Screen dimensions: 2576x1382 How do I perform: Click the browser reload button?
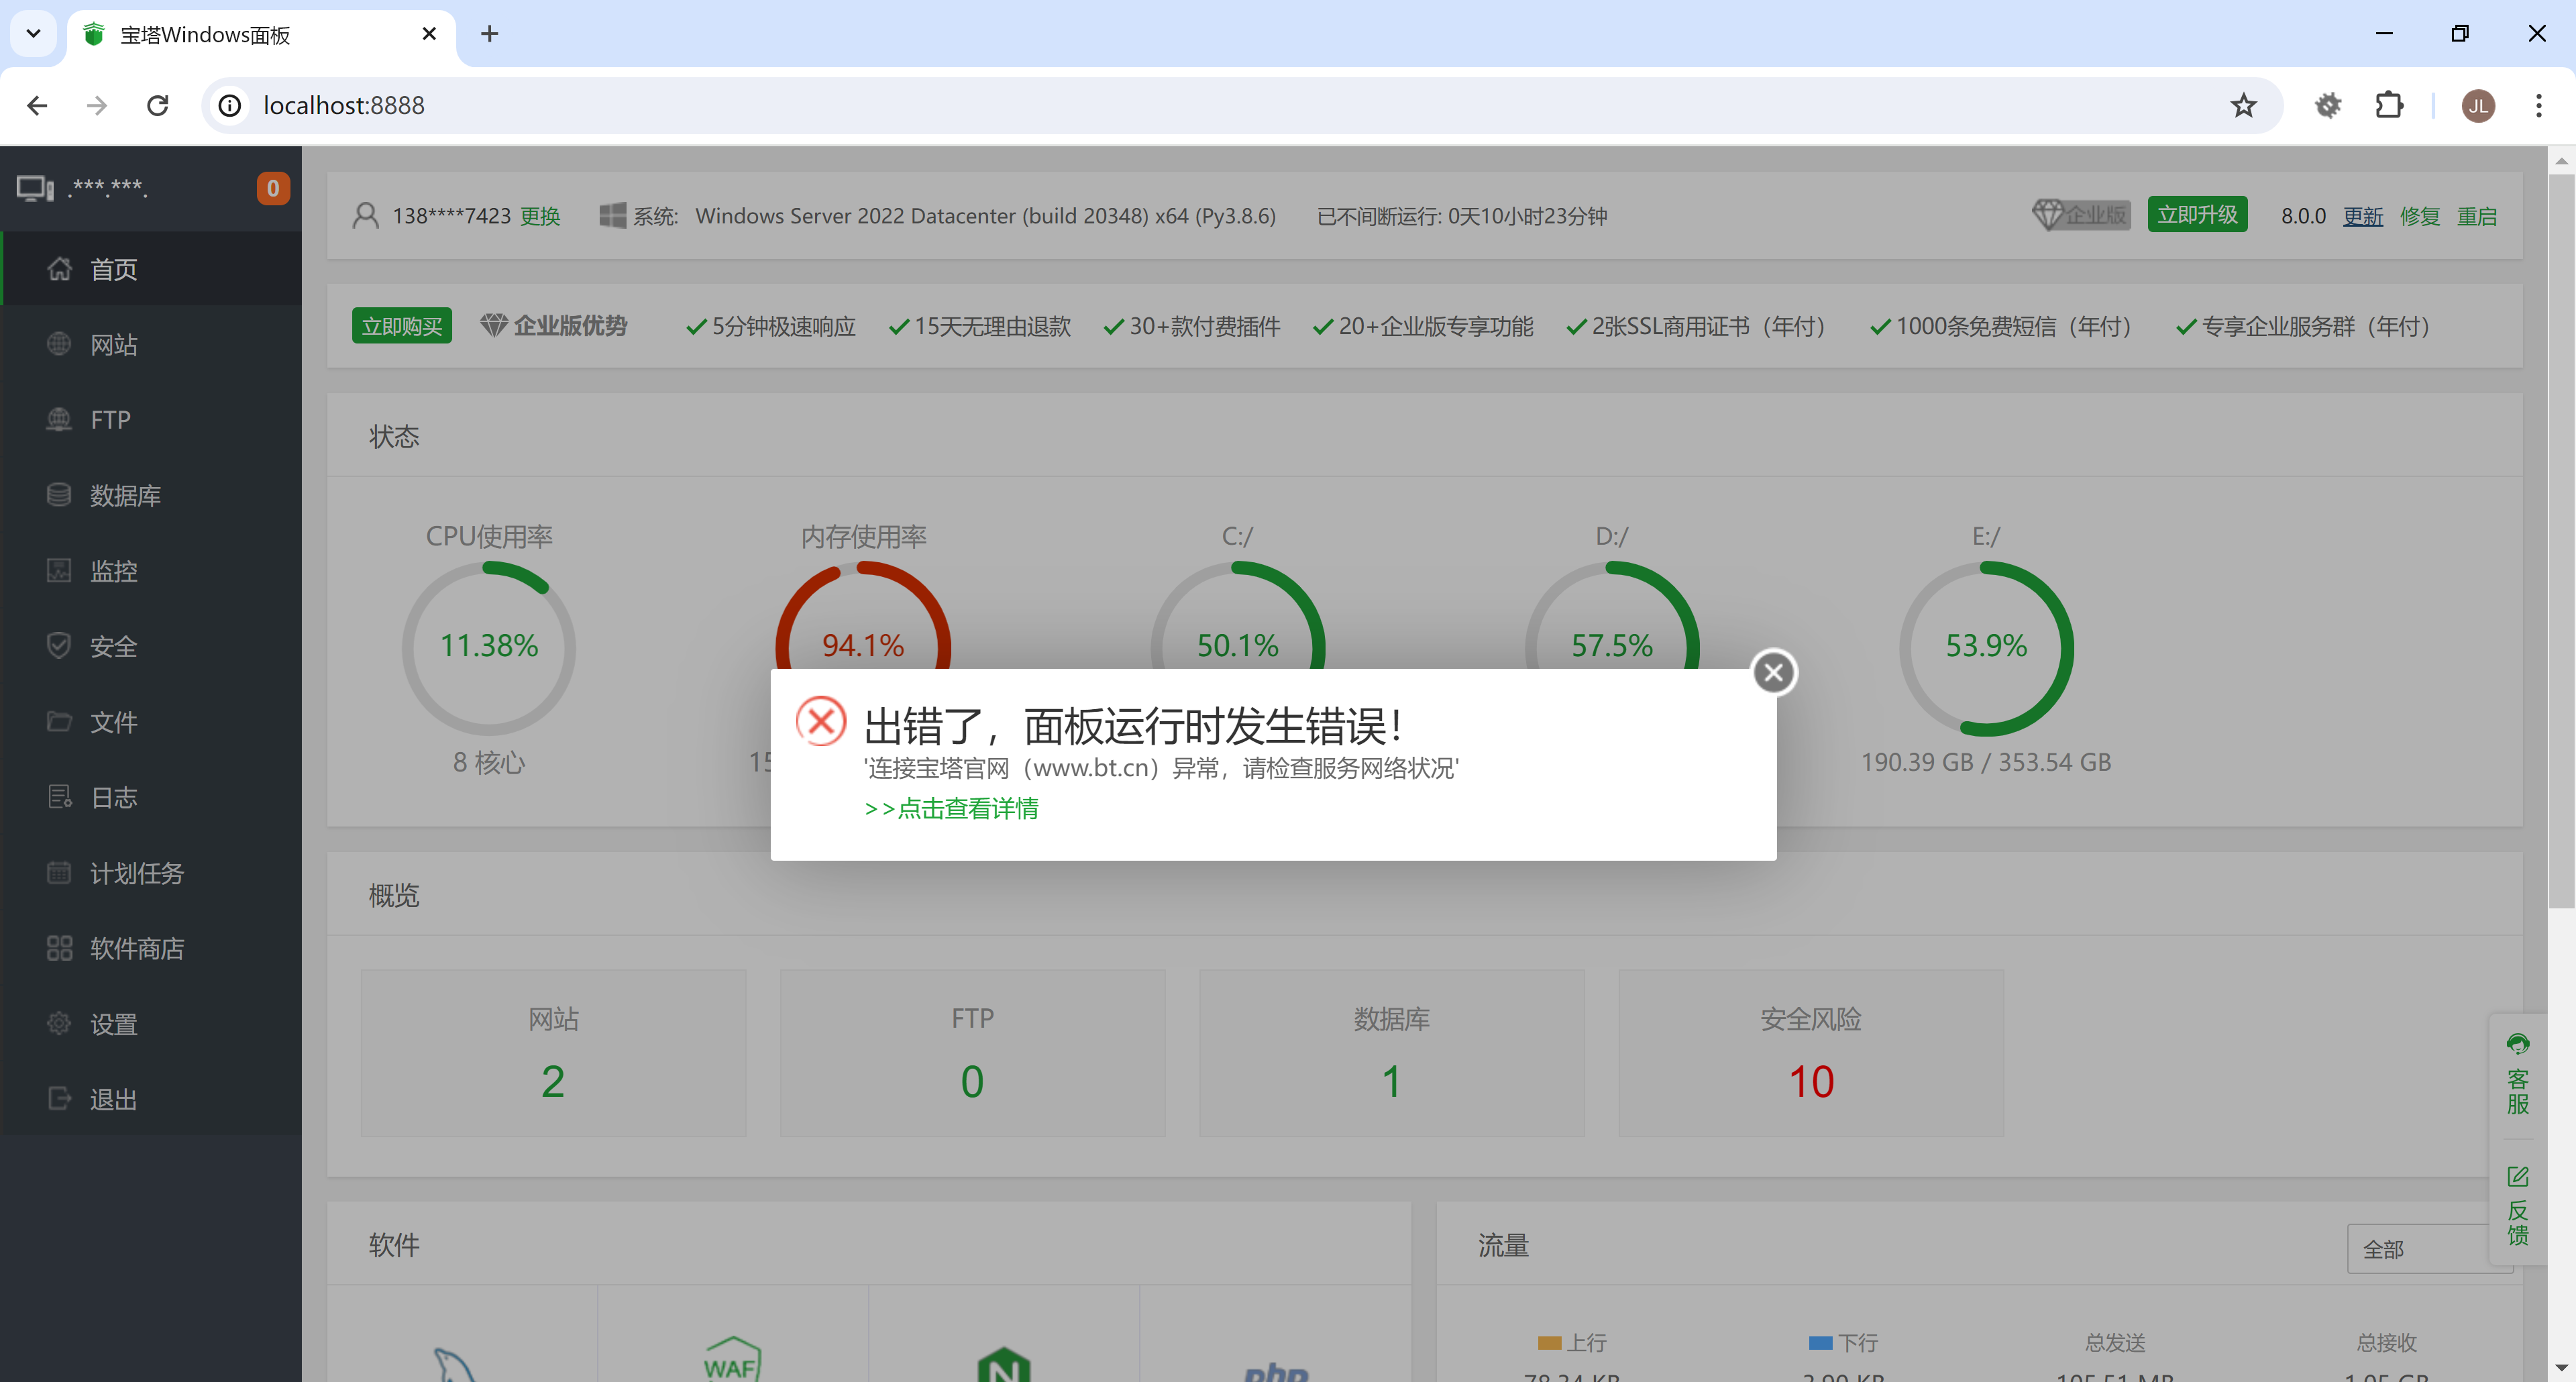pyautogui.click(x=158, y=105)
